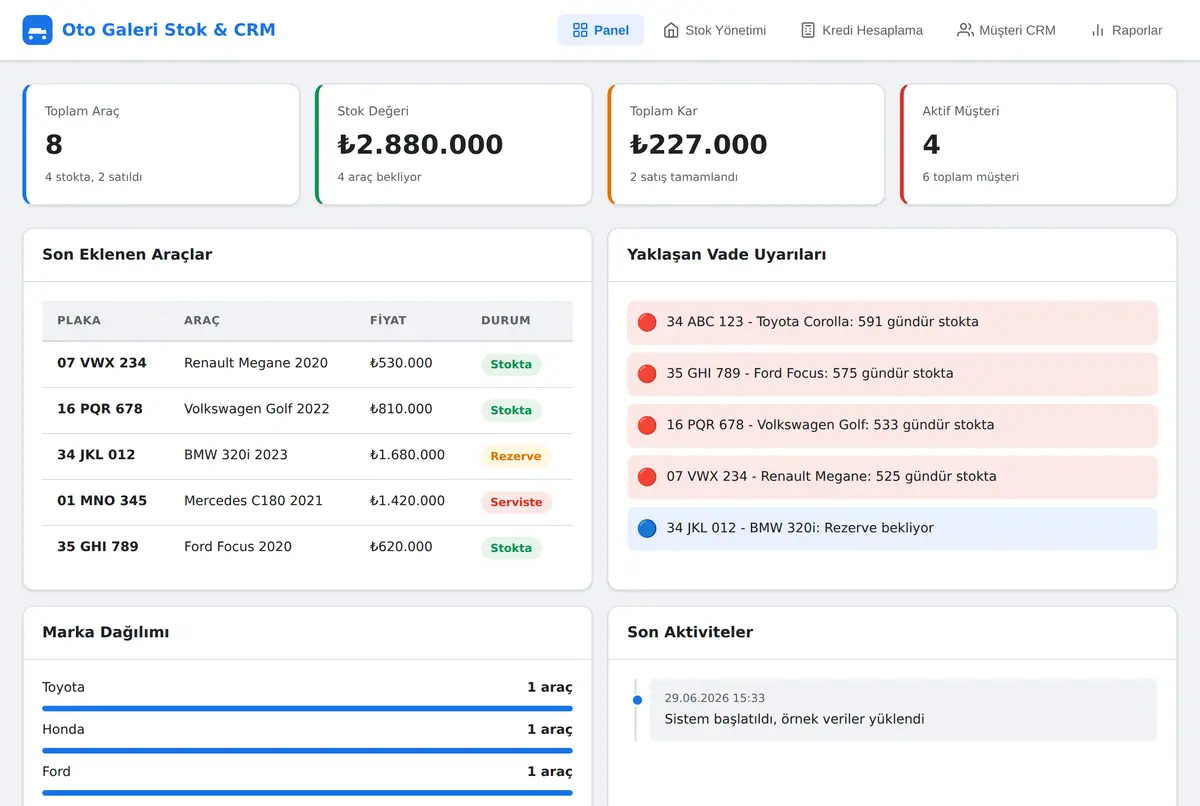Select plate 16 PQR 678 in the table
Image resolution: width=1200 pixels, height=806 pixels.
coord(100,409)
